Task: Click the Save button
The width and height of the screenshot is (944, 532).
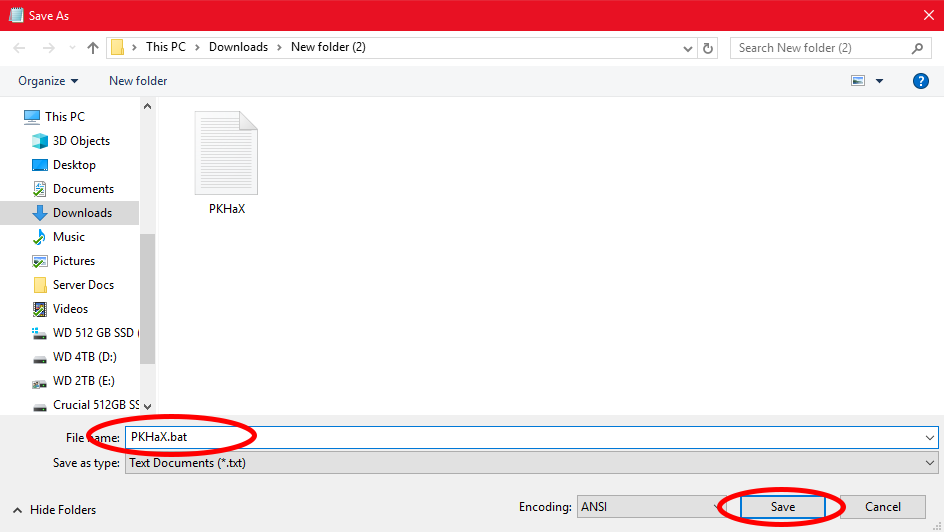Action: tap(783, 507)
